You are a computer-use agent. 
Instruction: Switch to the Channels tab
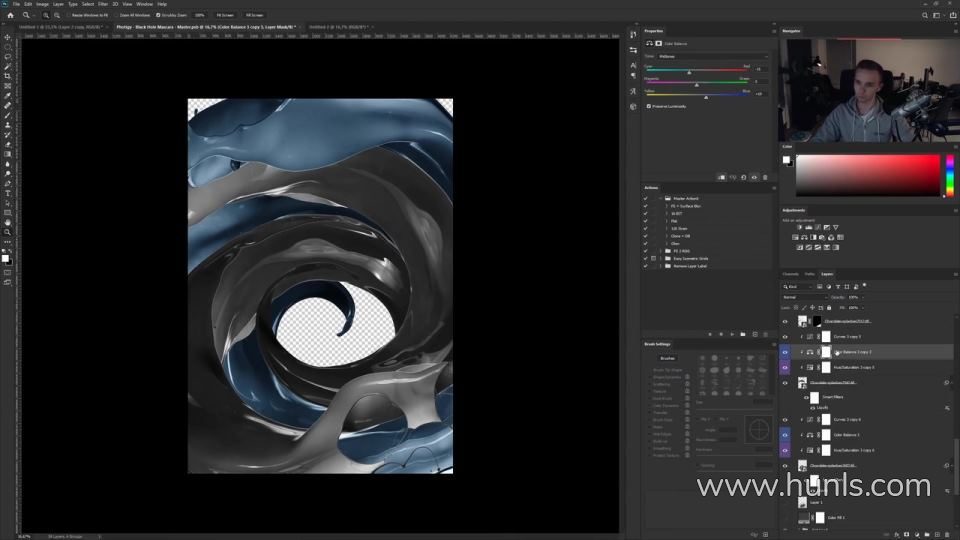pyautogui.click(x=790, y=273)
